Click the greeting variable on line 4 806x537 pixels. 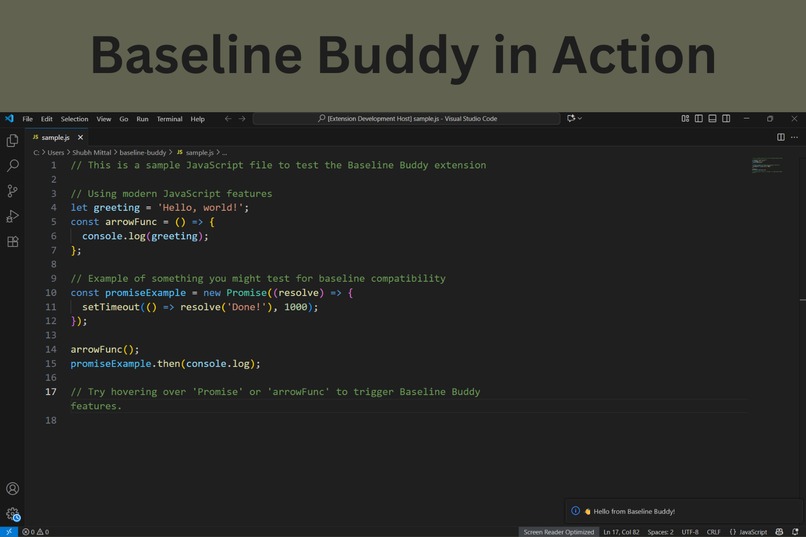coord(116,208)
